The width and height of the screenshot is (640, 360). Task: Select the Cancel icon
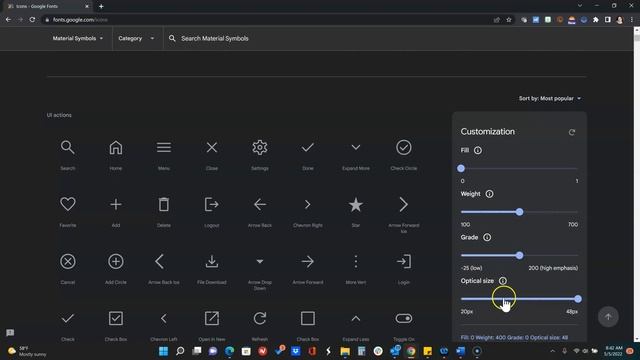(68, 261)
